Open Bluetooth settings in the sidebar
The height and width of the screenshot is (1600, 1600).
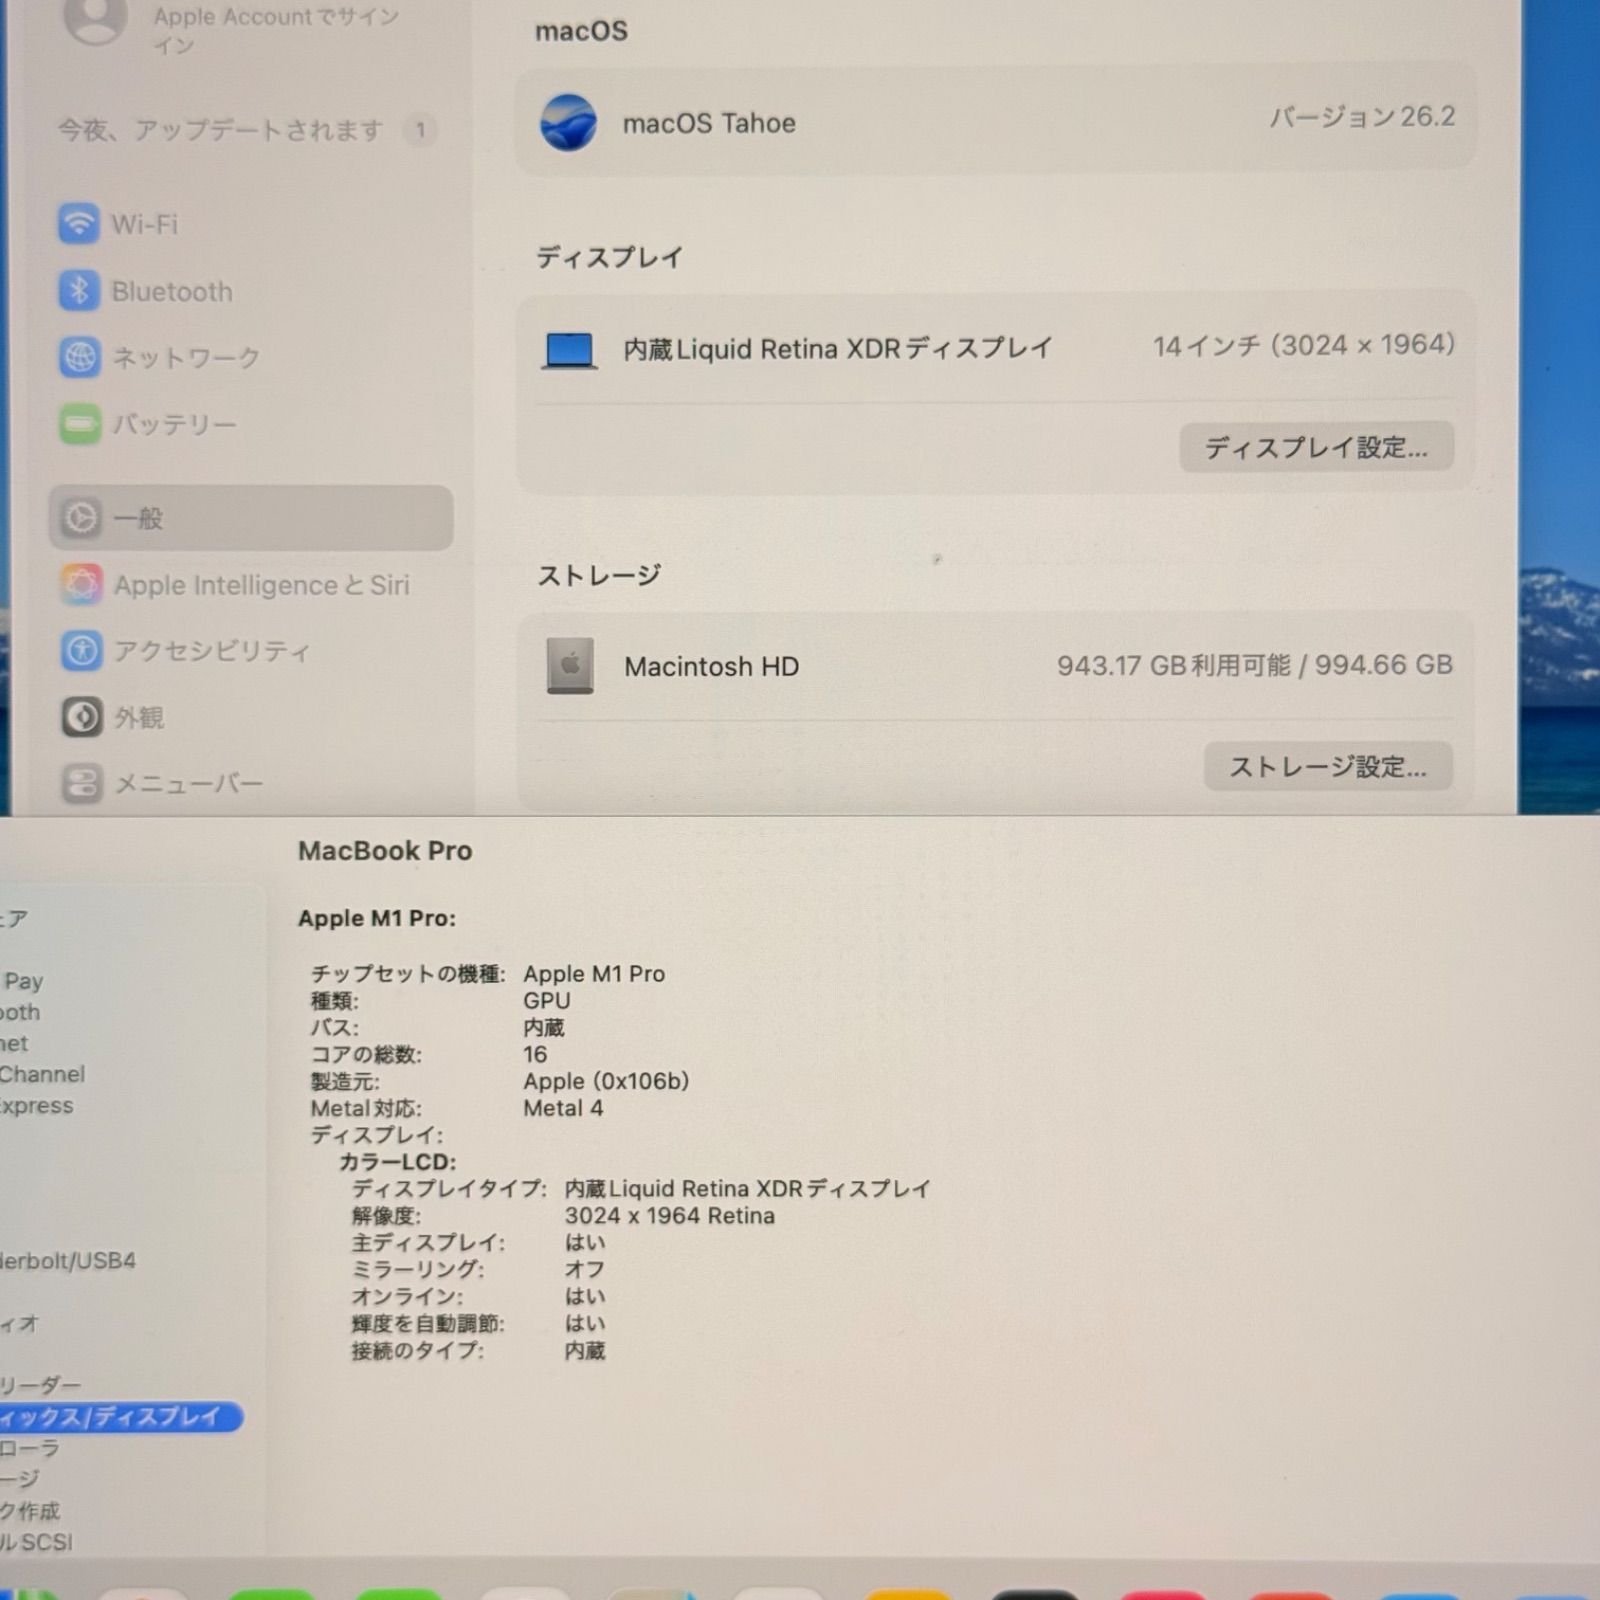250,291
